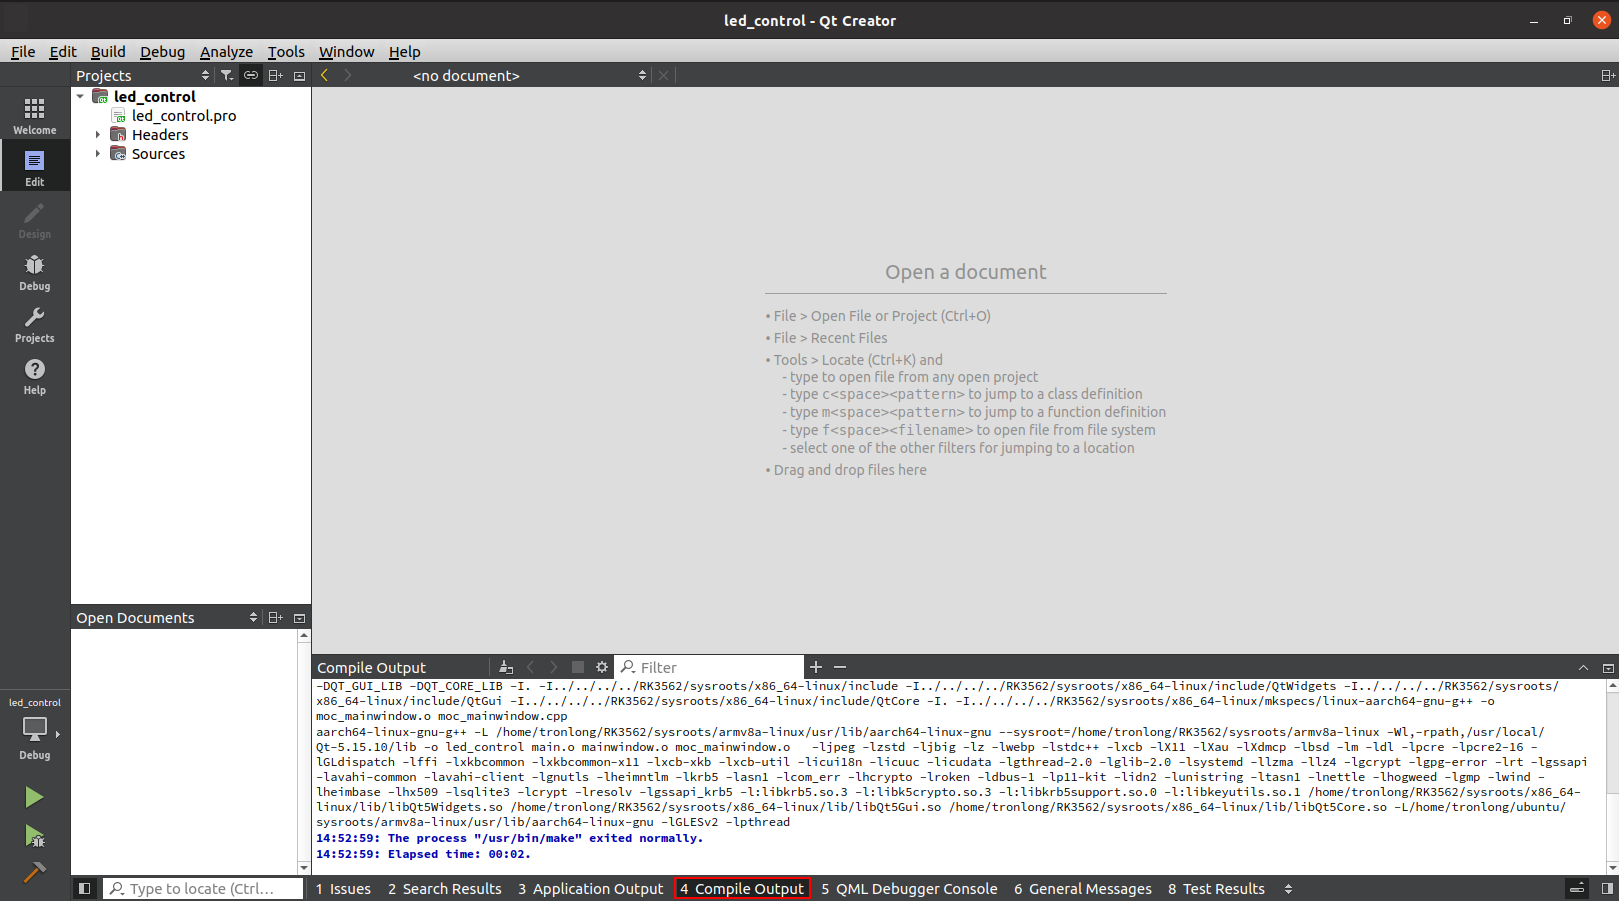
Task: Go to next item in Compile Output
Action: click(554, 667)
